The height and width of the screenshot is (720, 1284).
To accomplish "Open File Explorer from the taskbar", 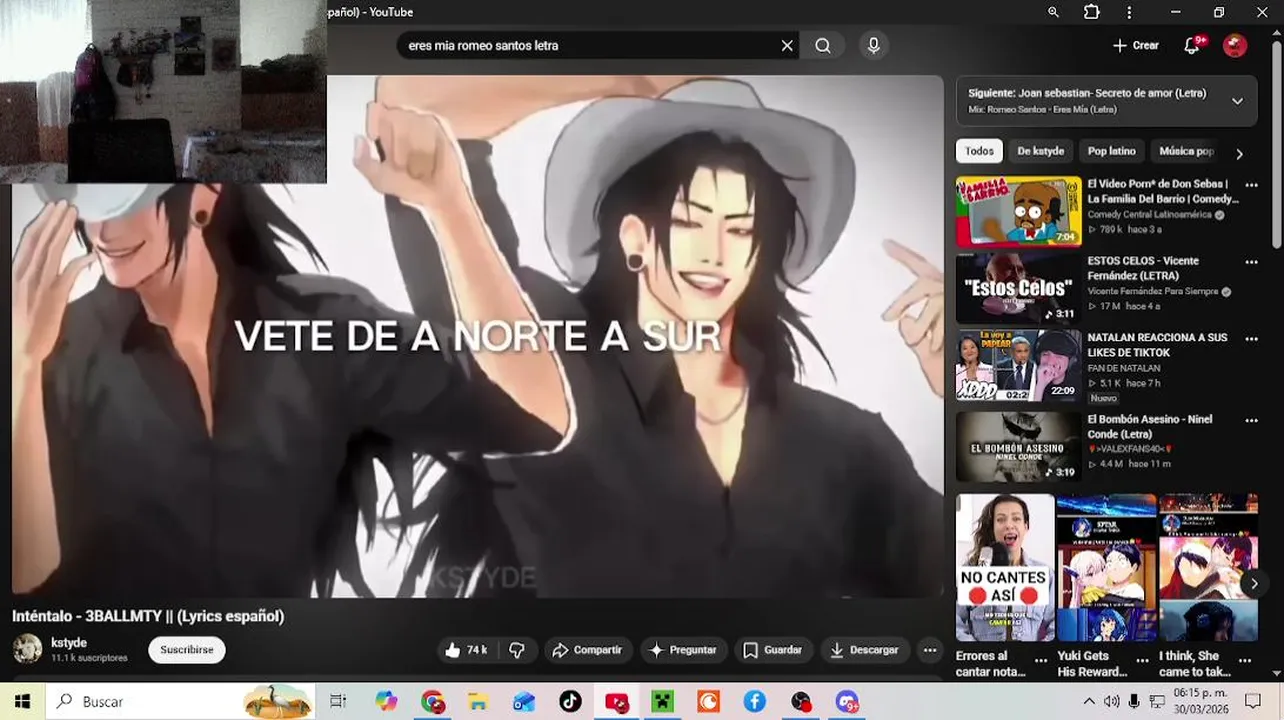I will tap(478, 702).
